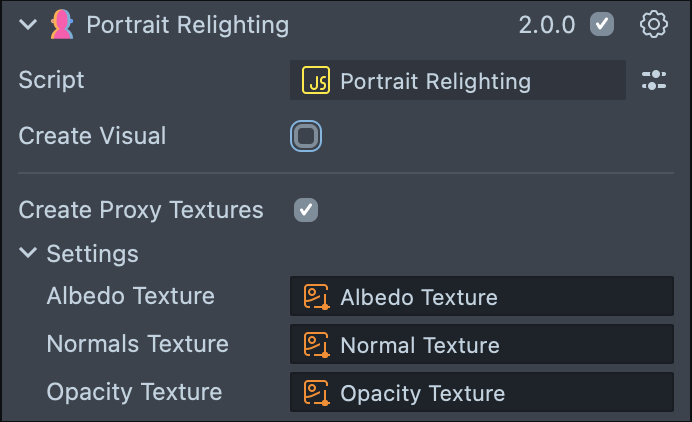Open the component settings gear menu
Image resolution: width=692 pixels, height=422 pixels.
[653, 25]
